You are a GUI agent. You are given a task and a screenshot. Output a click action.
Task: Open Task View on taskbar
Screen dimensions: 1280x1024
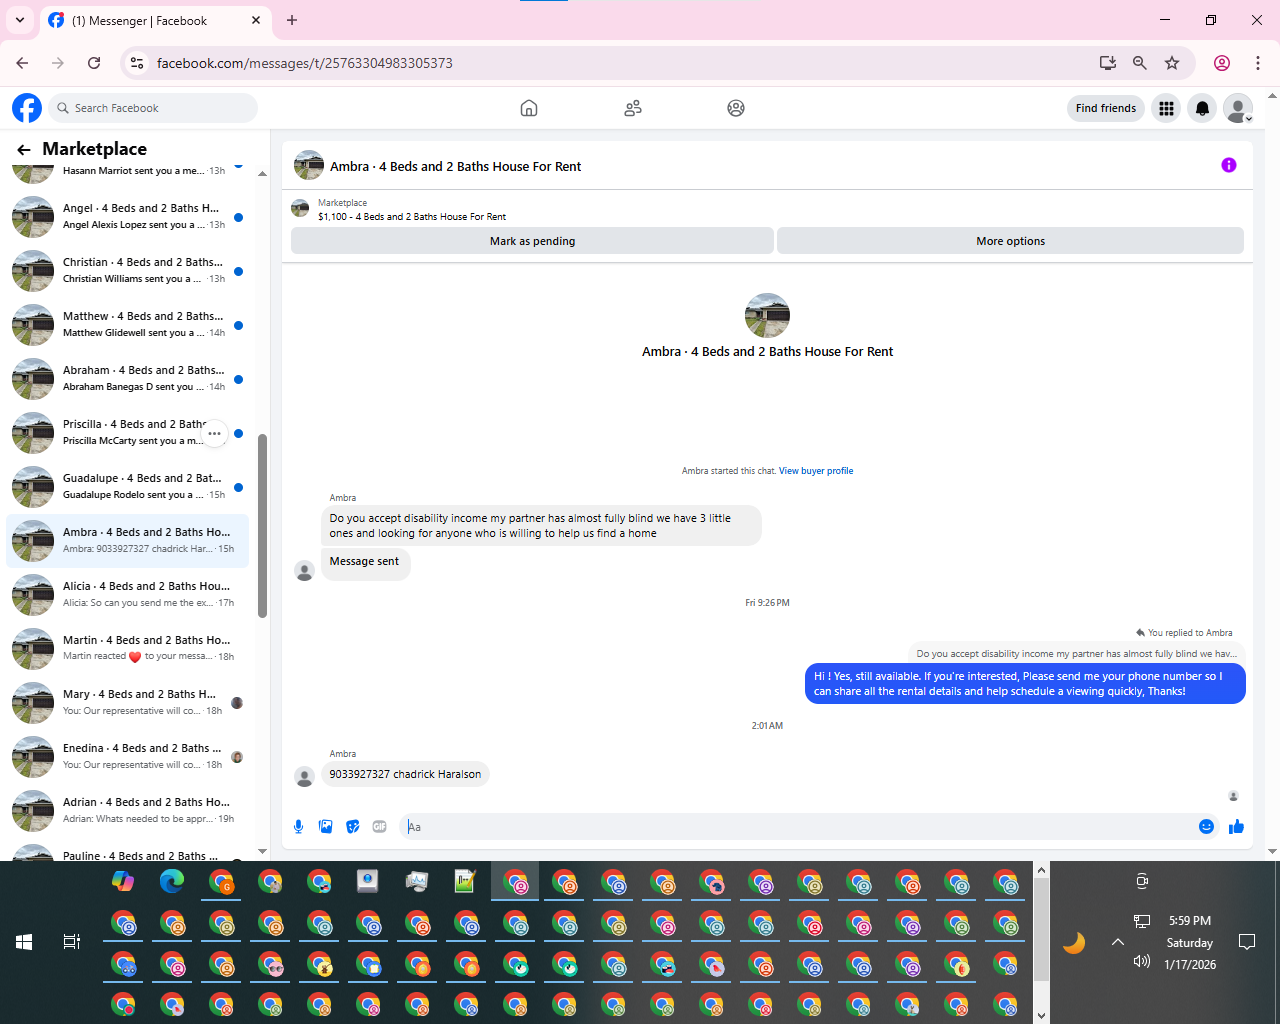coord(72,942)
